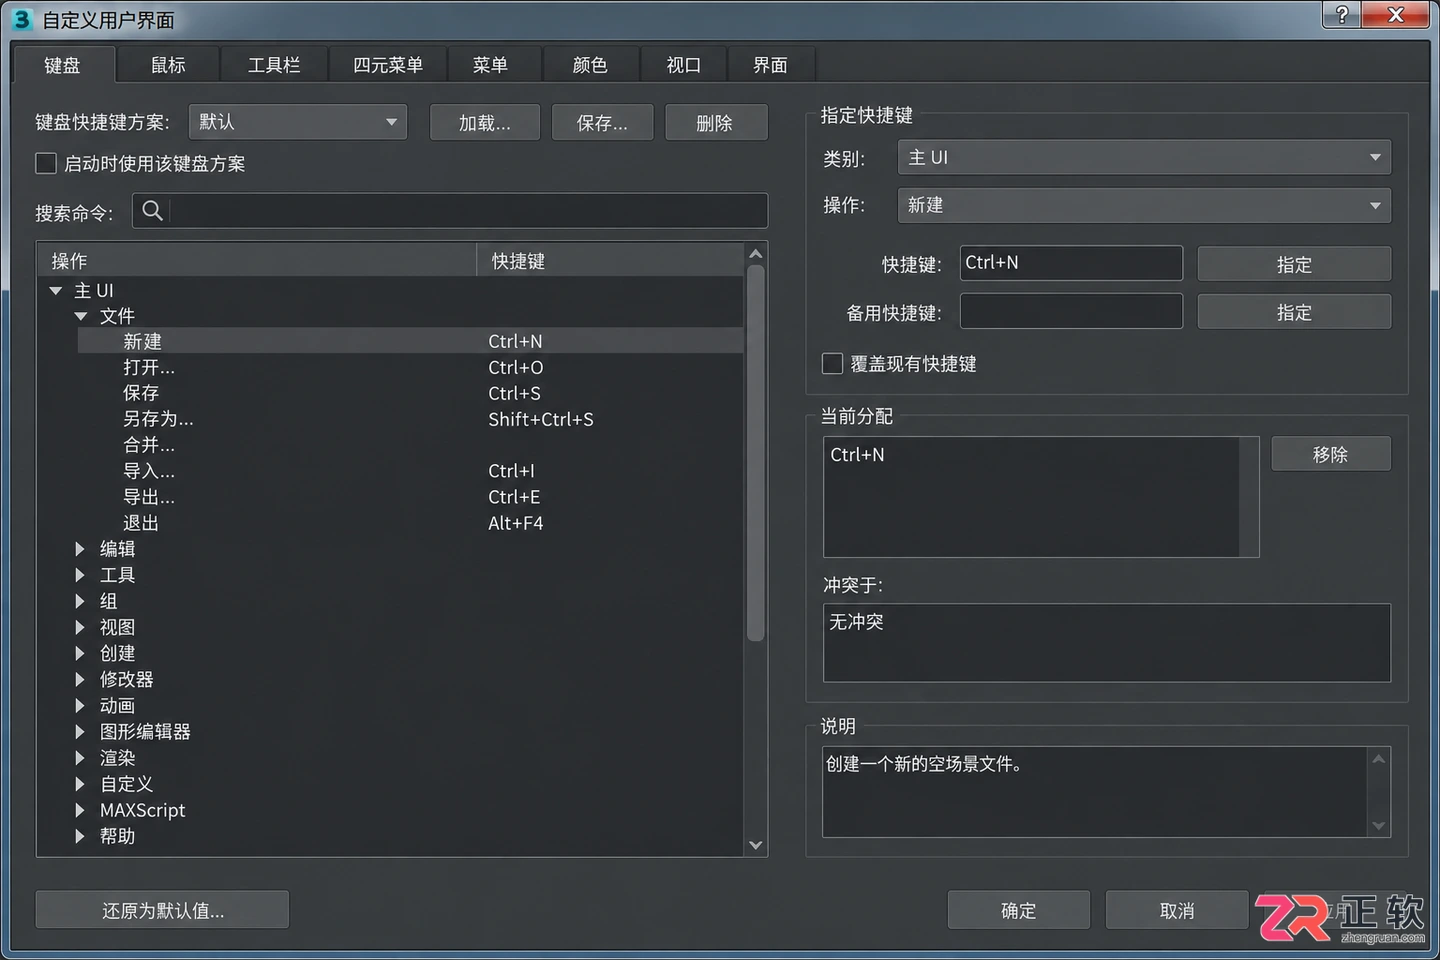Confirm with the 确定 button
The image size is (1440, 960).
(x=1019, y=910)
